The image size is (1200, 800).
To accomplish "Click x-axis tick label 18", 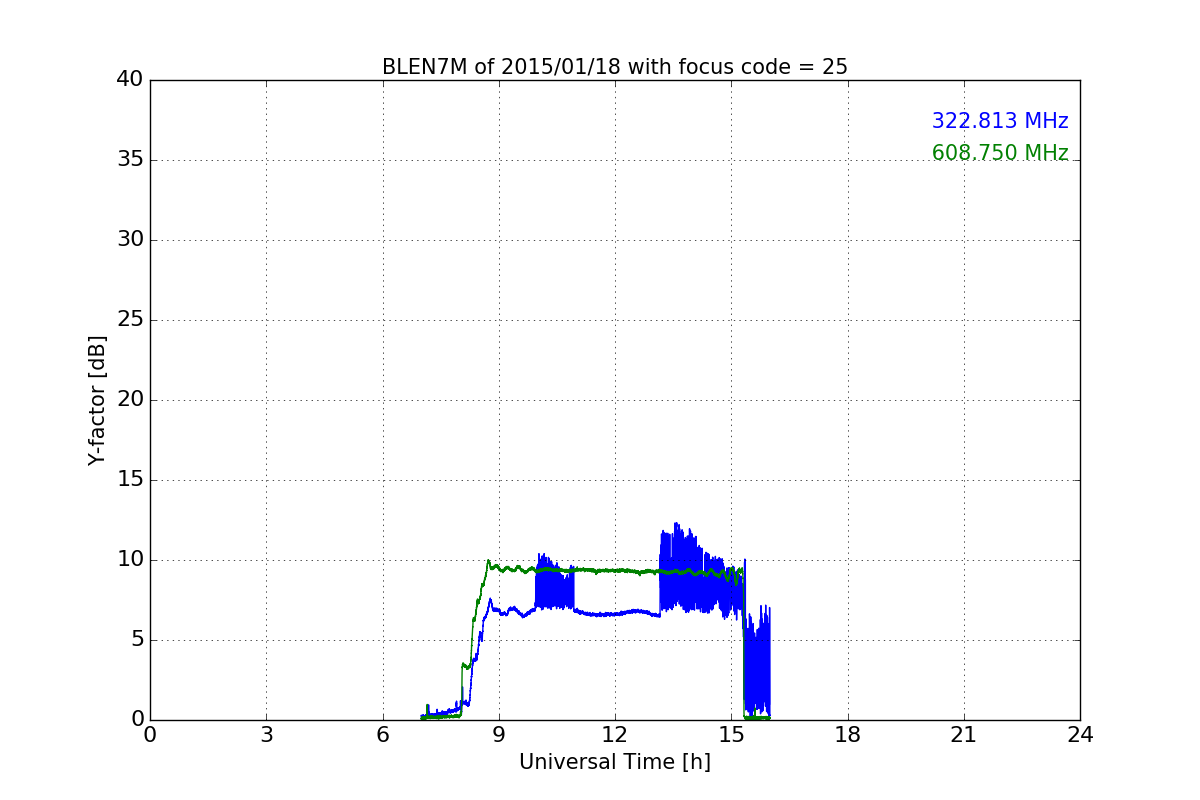I will [x=848, y=735].
